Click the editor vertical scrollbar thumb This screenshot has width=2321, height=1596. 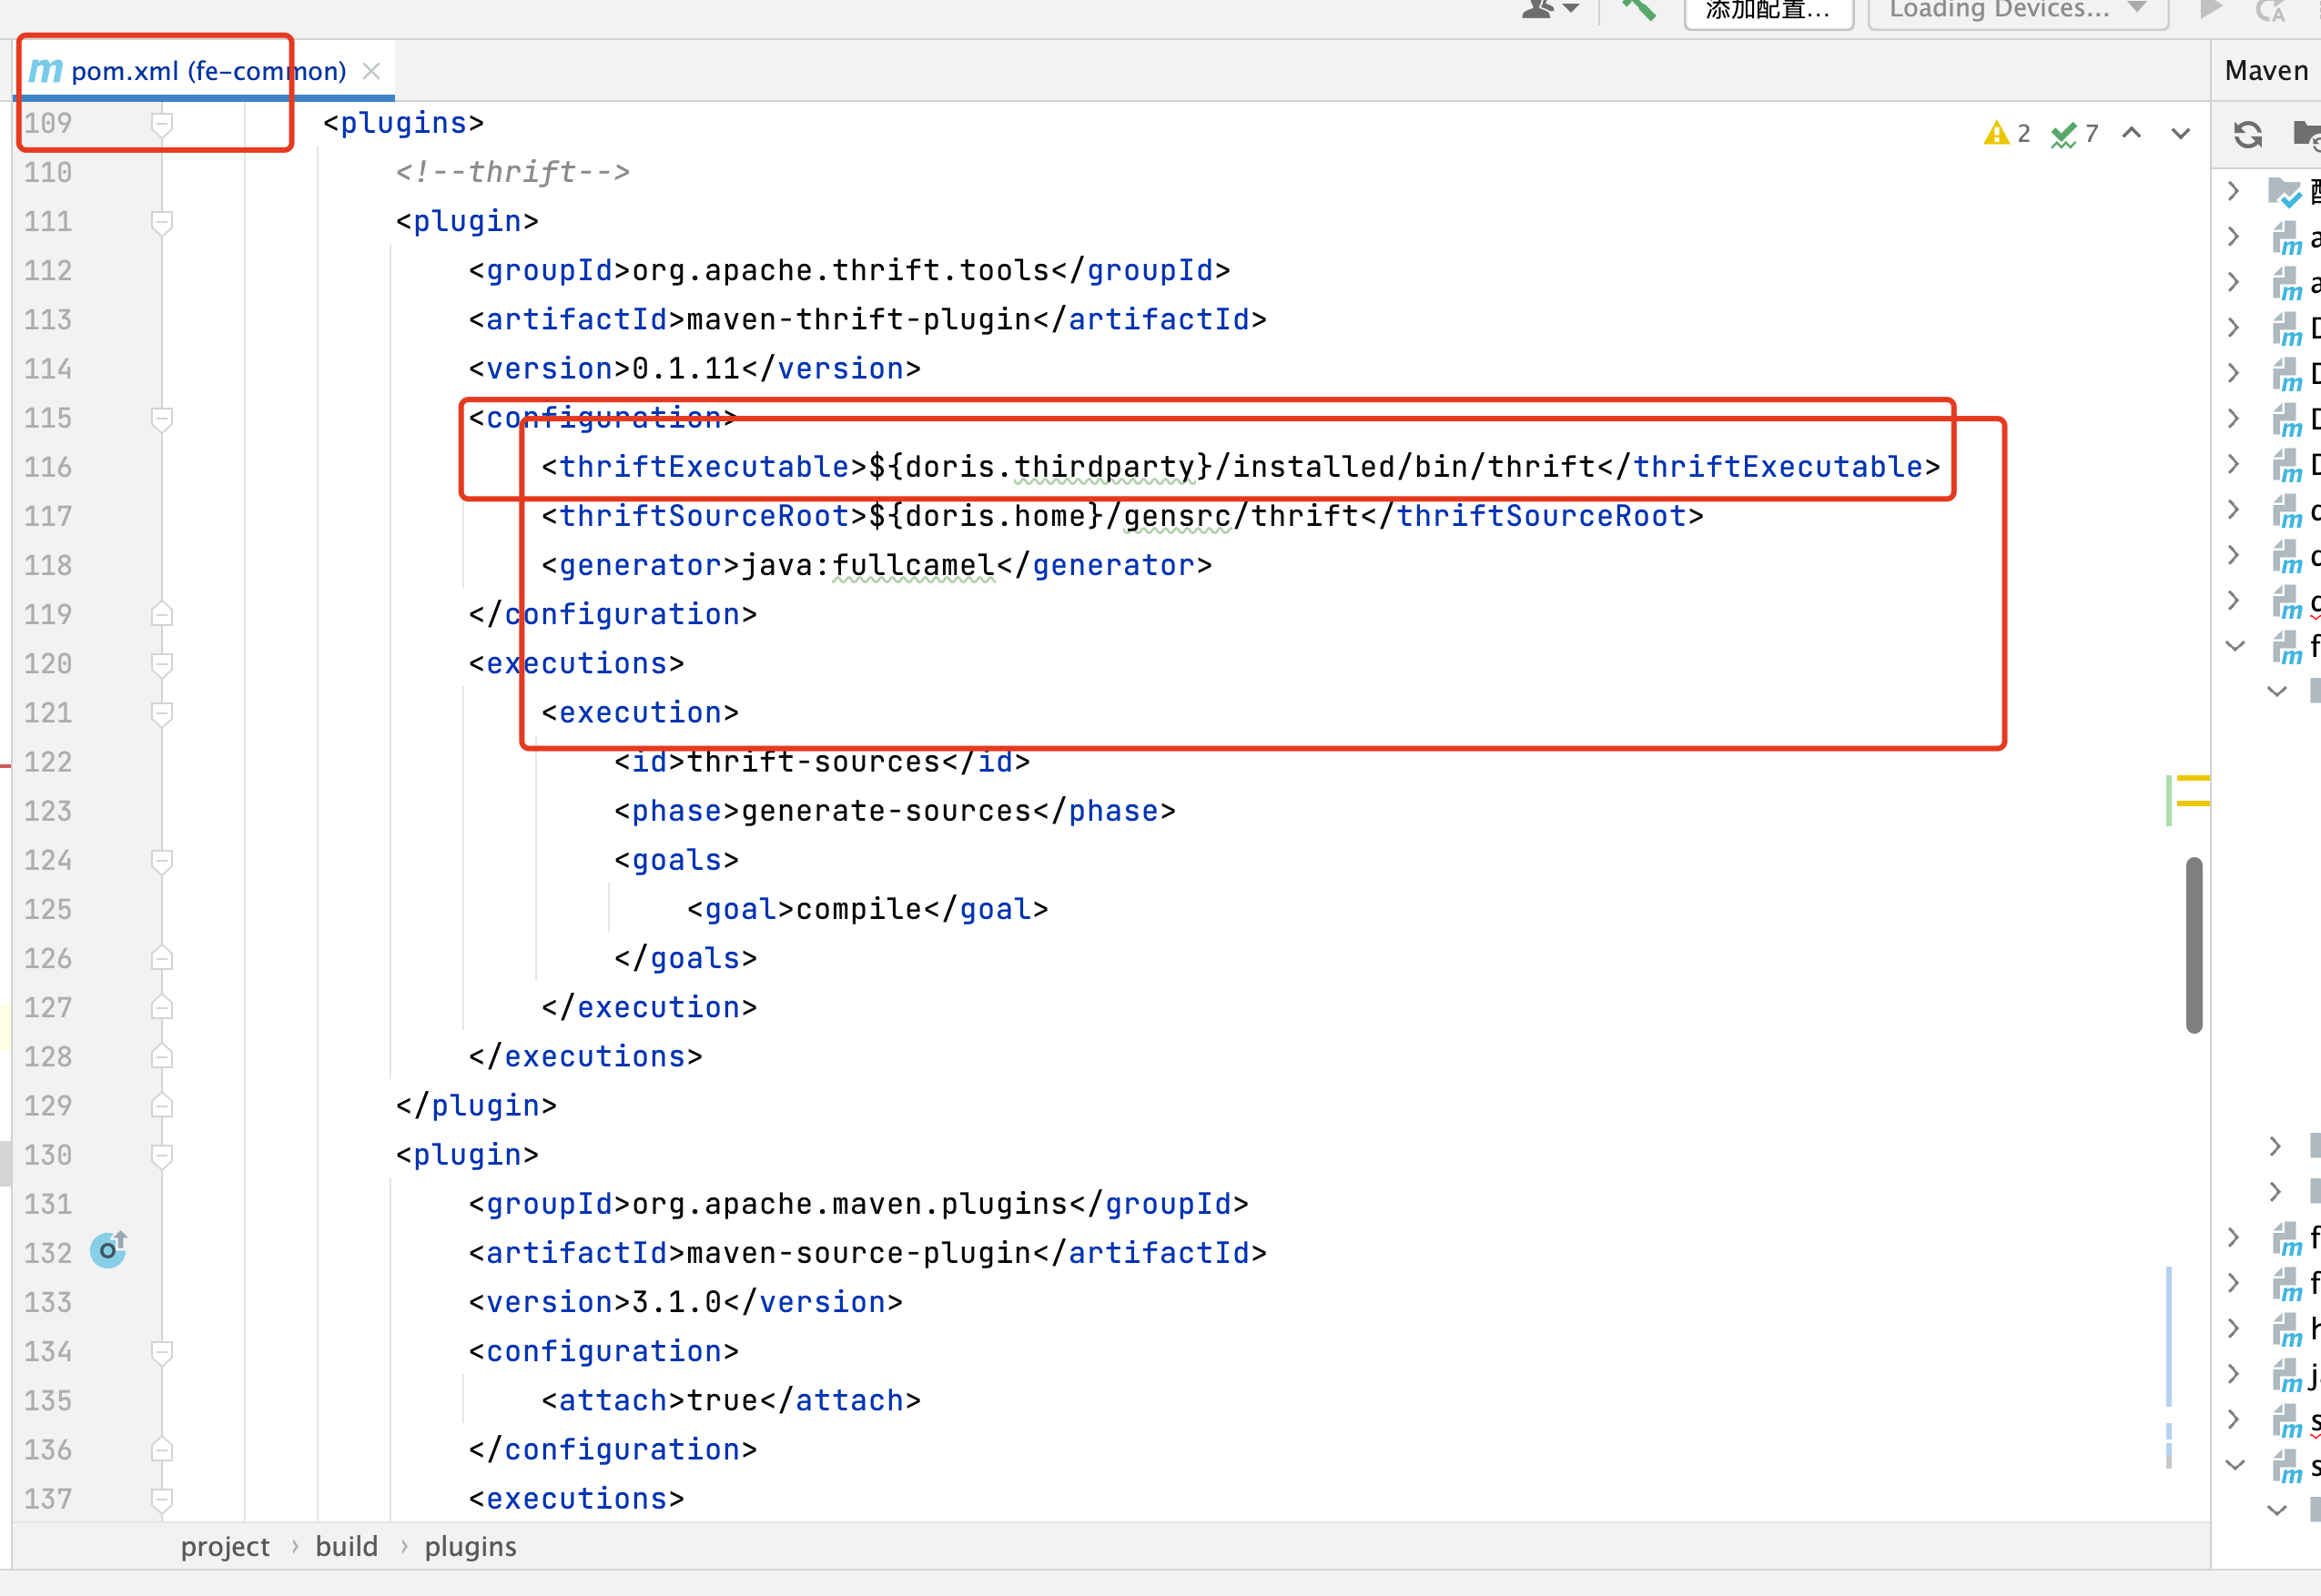coord(2194,944)
